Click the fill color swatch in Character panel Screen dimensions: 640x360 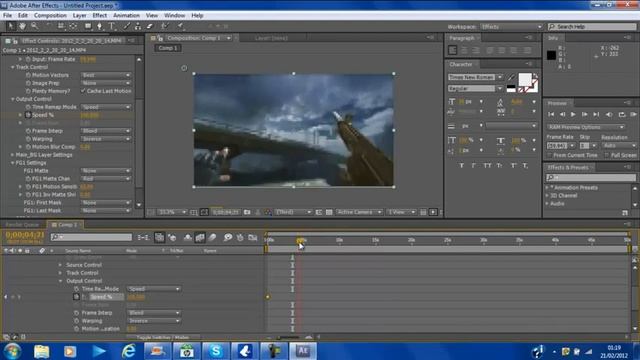click(x=525, y=79)
